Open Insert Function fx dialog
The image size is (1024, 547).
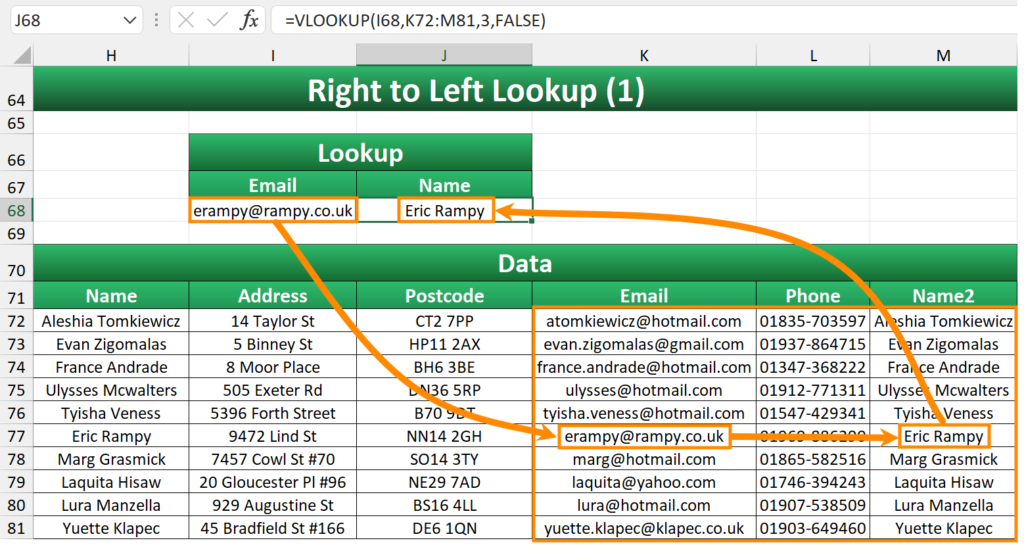[250, 20]
